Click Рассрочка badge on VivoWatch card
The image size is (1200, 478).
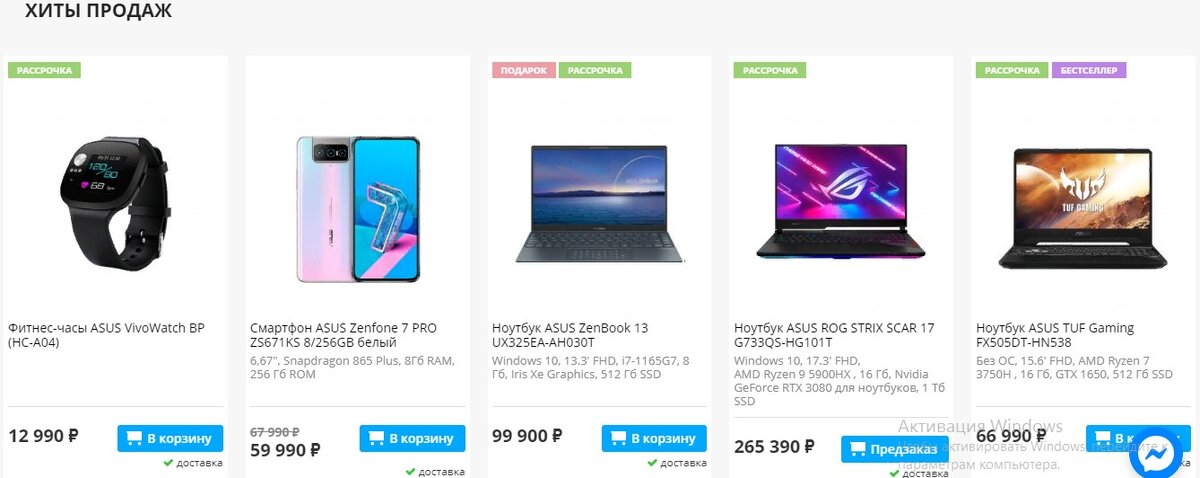point(44,70)
